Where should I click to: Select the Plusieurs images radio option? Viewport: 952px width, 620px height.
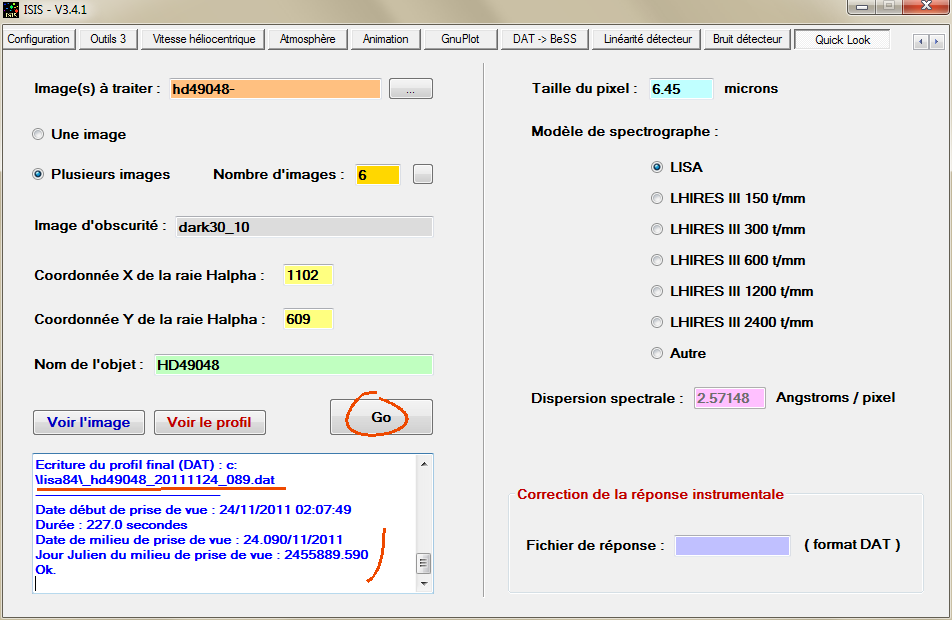click(x=39, y=174)
